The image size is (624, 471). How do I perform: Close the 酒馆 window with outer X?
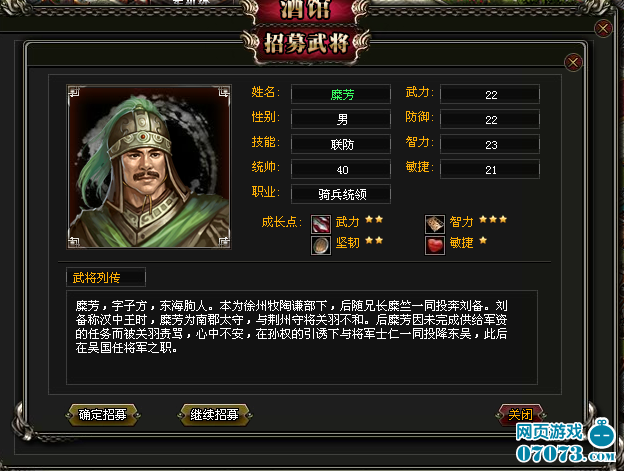pos(603,29)
